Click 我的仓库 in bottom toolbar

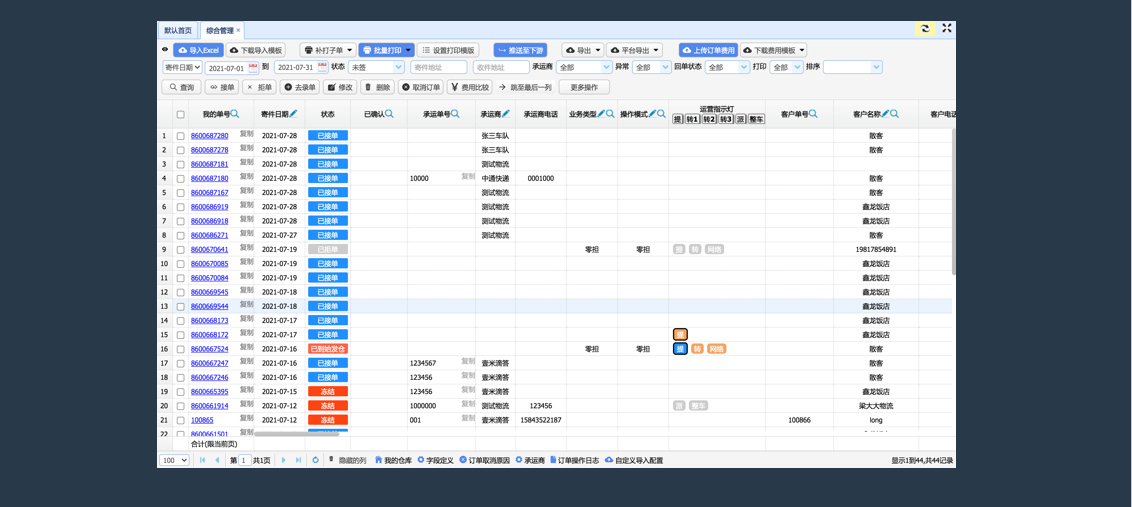point(393,460)
